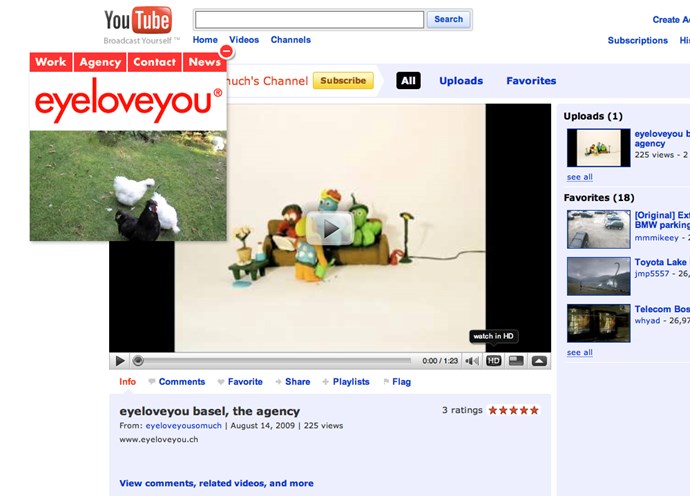Switch player to widescreen size icon
Viewport: 690px width, 496px height.
[x=516, y=361]
